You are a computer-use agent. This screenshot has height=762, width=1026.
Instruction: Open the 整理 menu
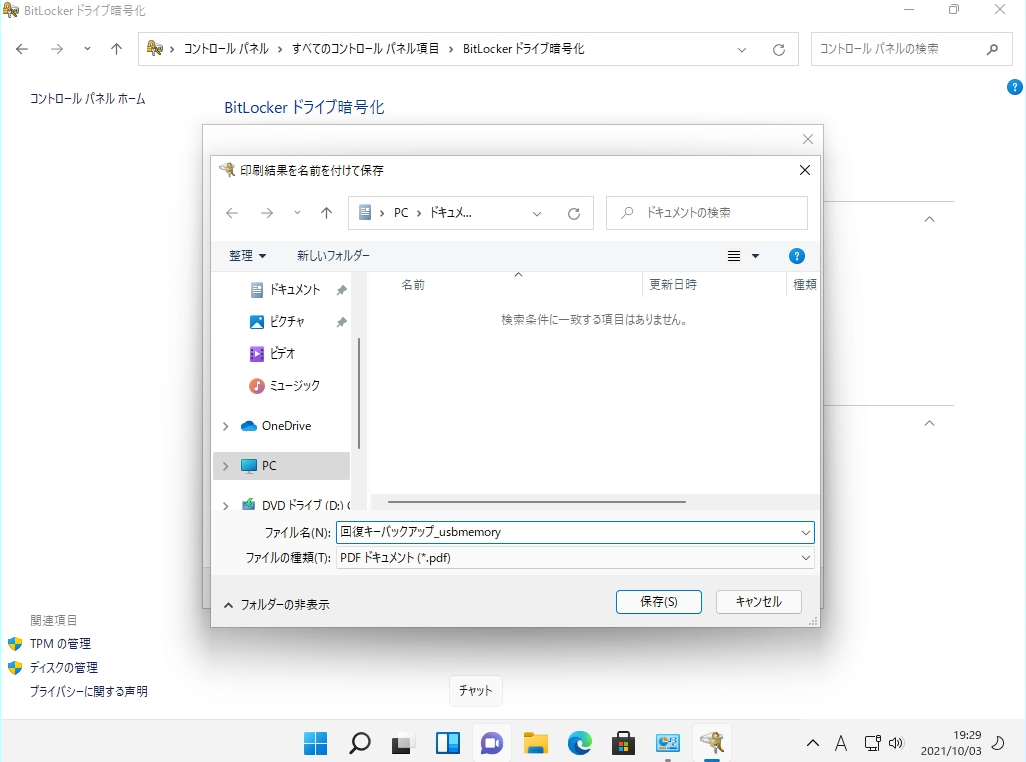pyautogui.click(x=247, y=256)
